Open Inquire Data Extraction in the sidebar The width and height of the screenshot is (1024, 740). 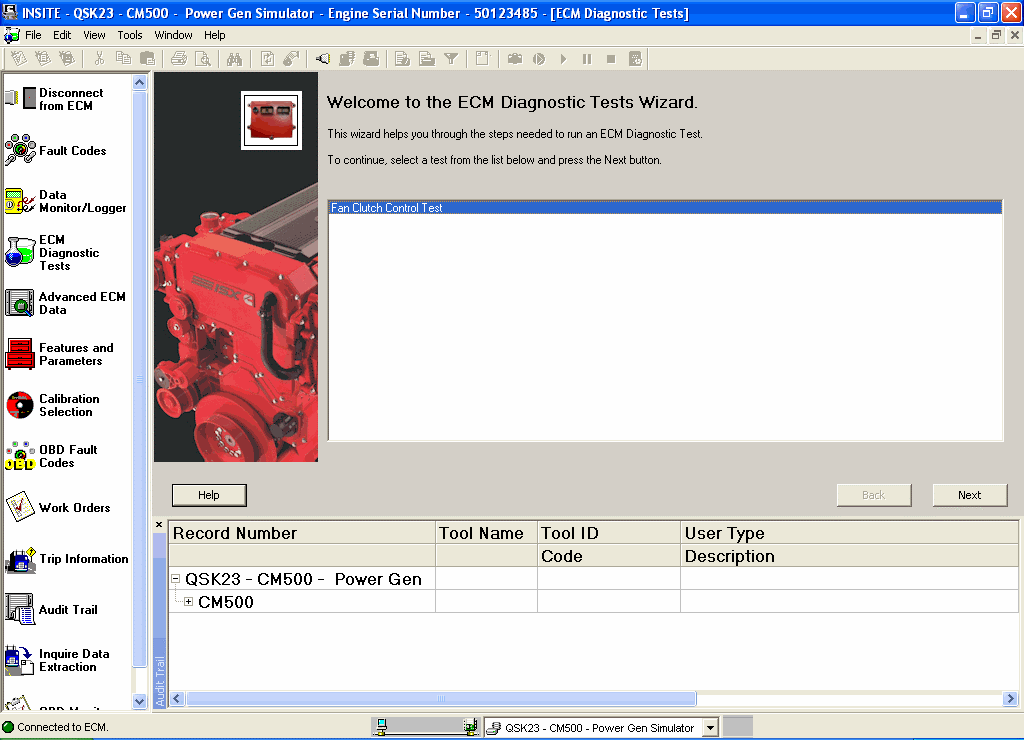(x=57, y=660)
